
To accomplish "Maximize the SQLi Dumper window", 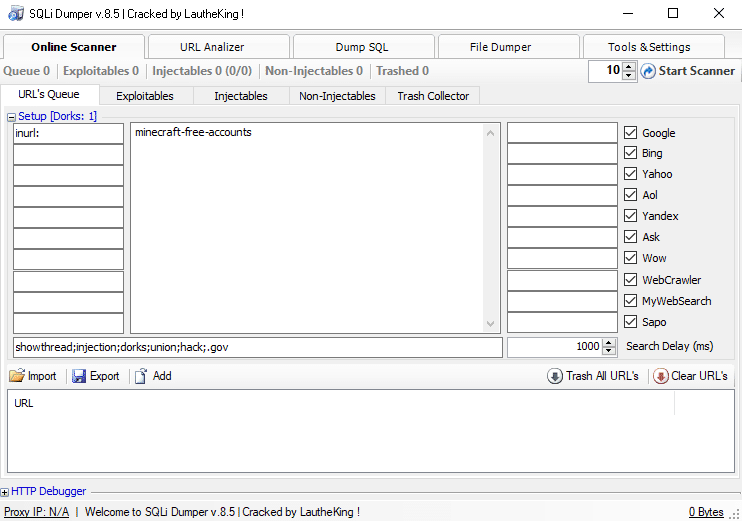I will point(673,13).
